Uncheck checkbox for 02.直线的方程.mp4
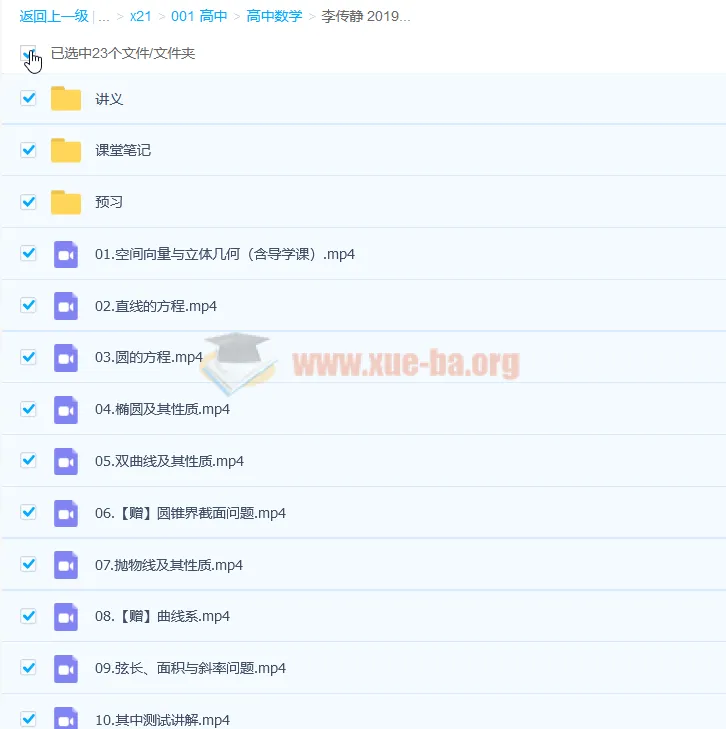 point(28,305)
